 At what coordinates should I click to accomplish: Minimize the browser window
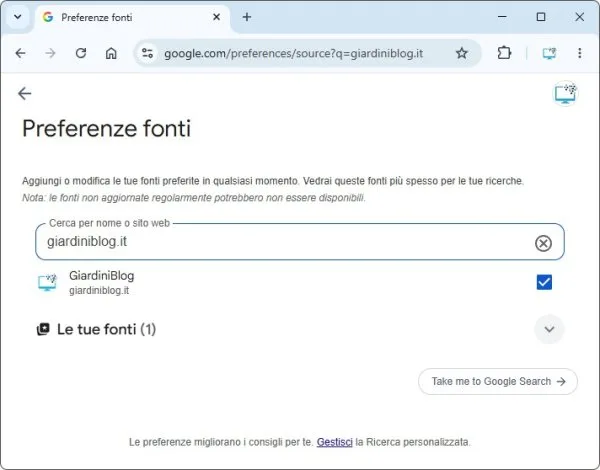point(502,17)
